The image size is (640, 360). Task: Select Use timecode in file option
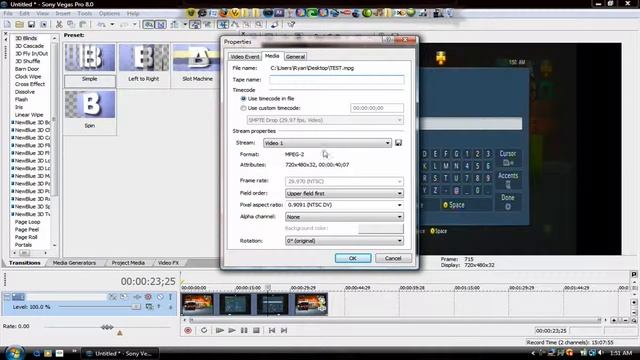243,99
